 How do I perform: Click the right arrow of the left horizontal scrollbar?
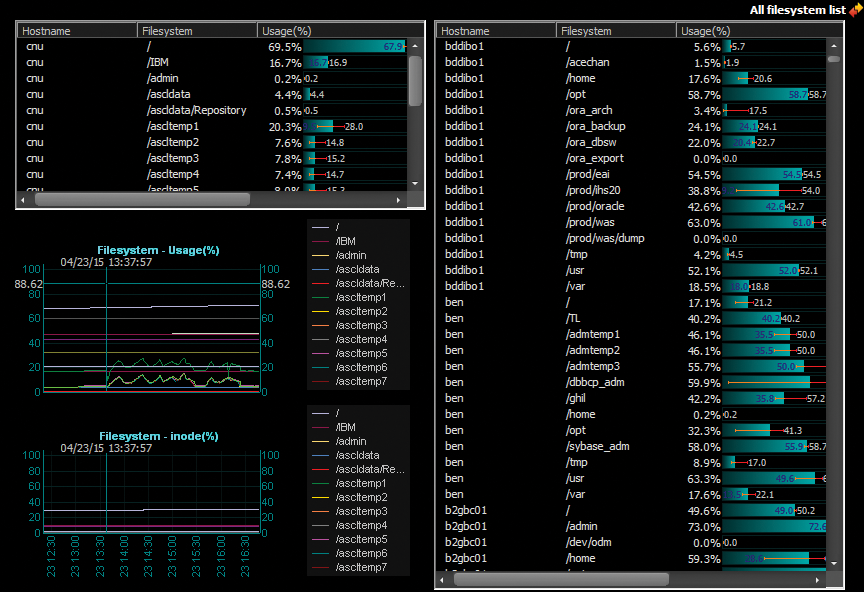tap(398, 200)
